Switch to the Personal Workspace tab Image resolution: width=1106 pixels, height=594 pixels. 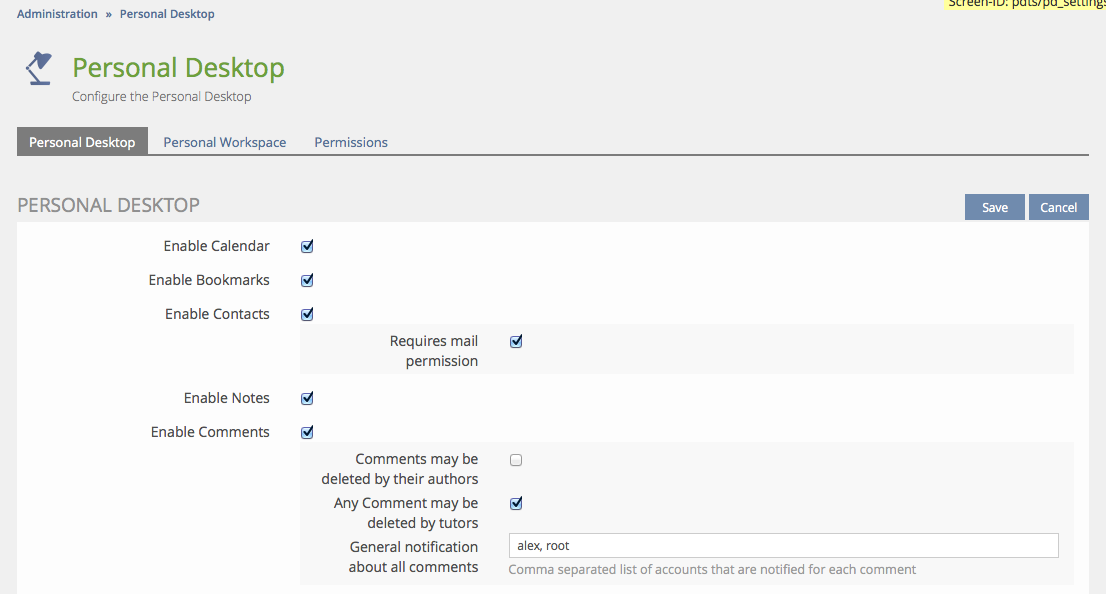224,142
